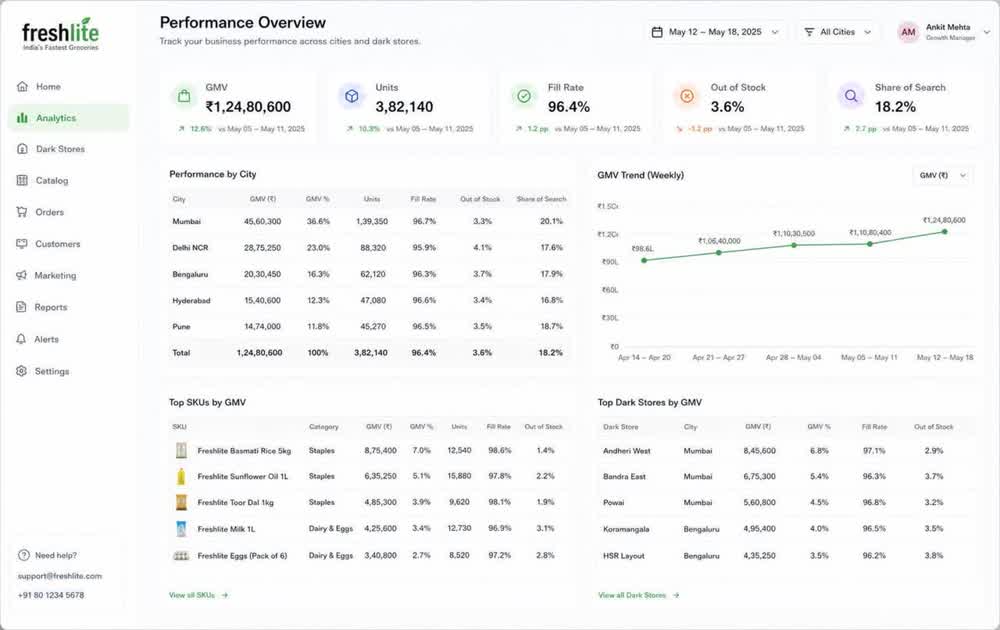Click the Units box icon
Screen dimensions: 1000x630
click(351, 96)
